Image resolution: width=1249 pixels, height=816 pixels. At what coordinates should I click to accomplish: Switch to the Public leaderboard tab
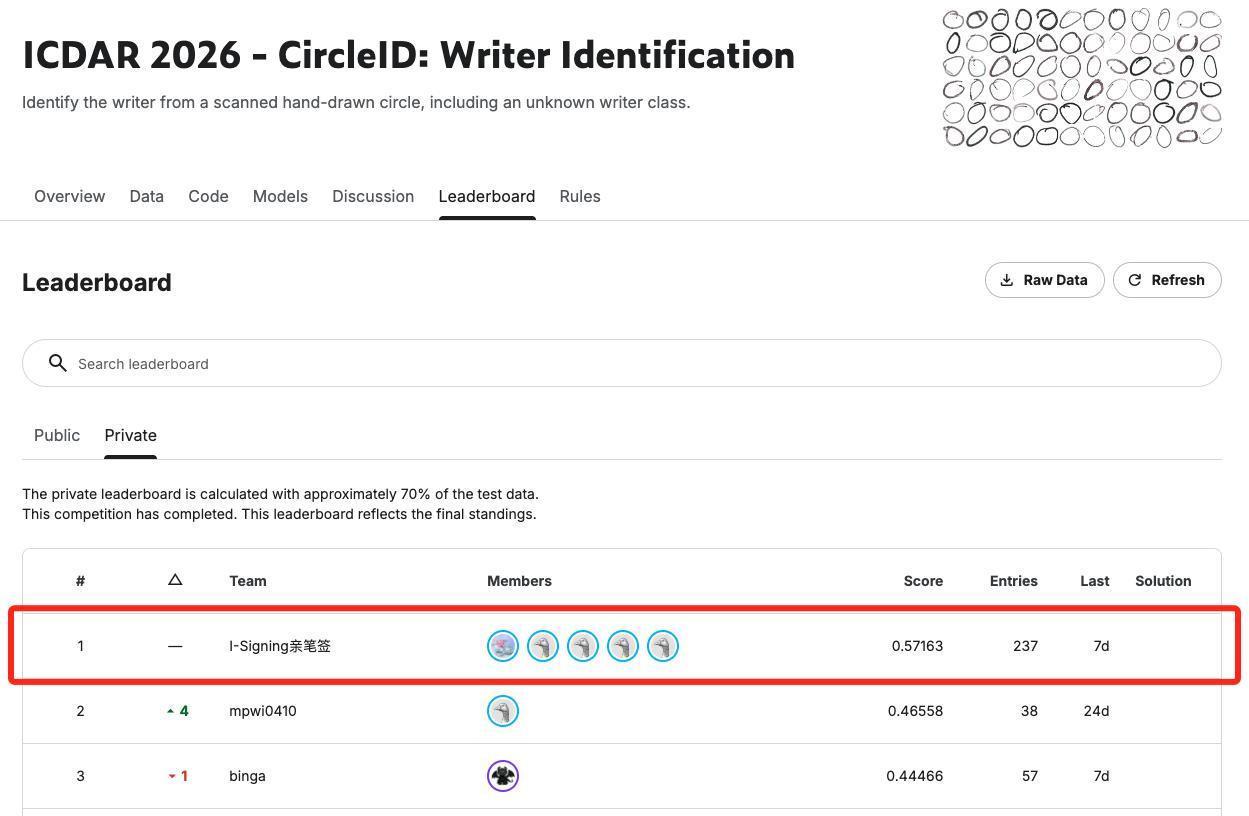click(57, 435)
